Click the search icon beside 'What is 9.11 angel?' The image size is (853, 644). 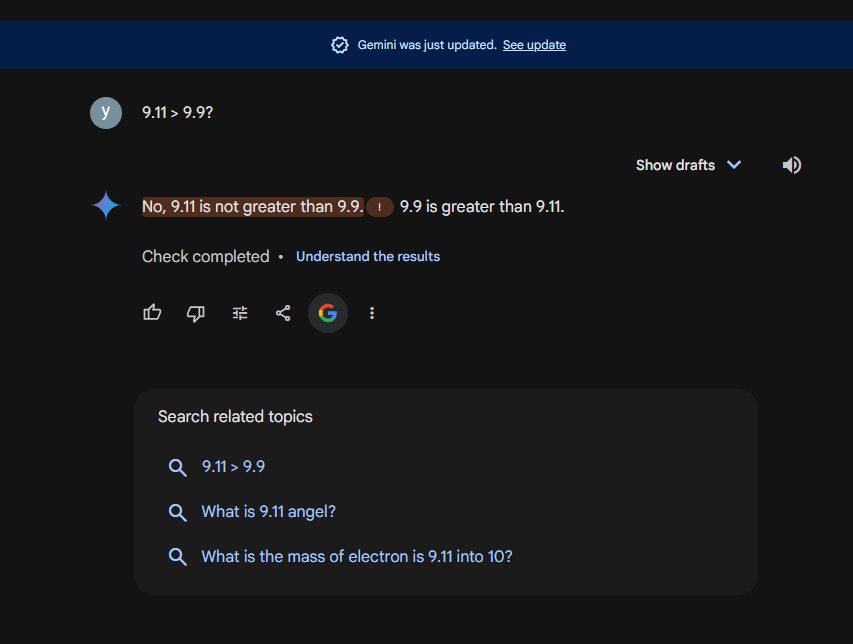(x=177, y=512)
